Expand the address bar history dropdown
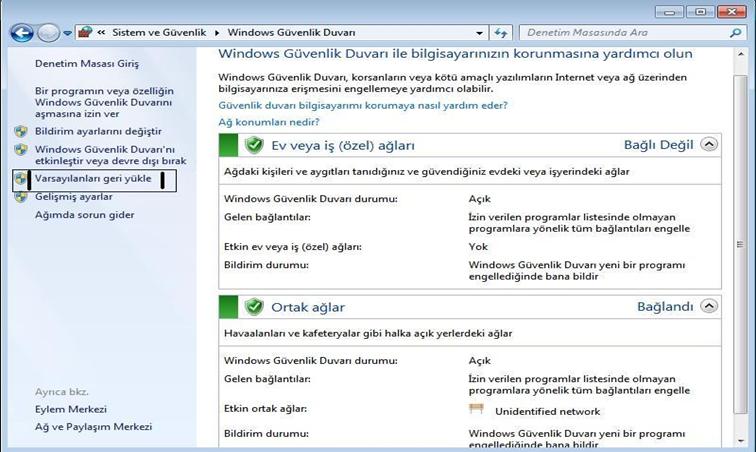The width and height of the screenshot is (756, 452). [479, 33]
